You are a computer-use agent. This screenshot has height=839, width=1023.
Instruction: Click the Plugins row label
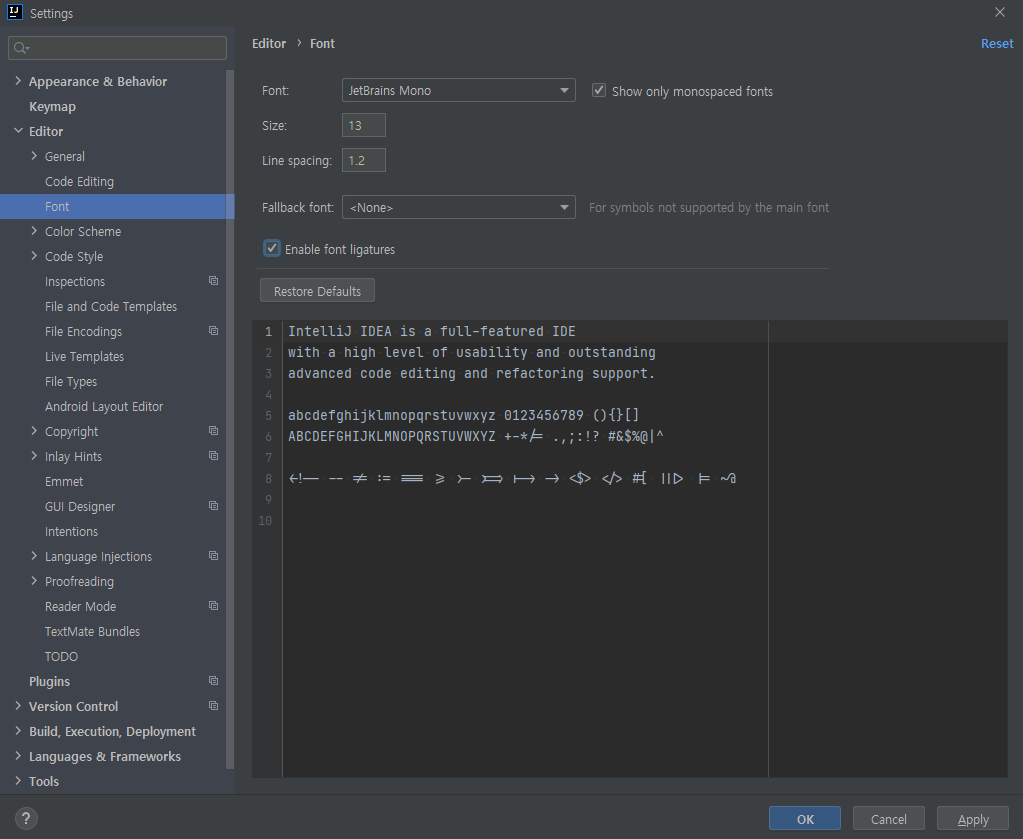pyautogui.click(x=49, y=681)
